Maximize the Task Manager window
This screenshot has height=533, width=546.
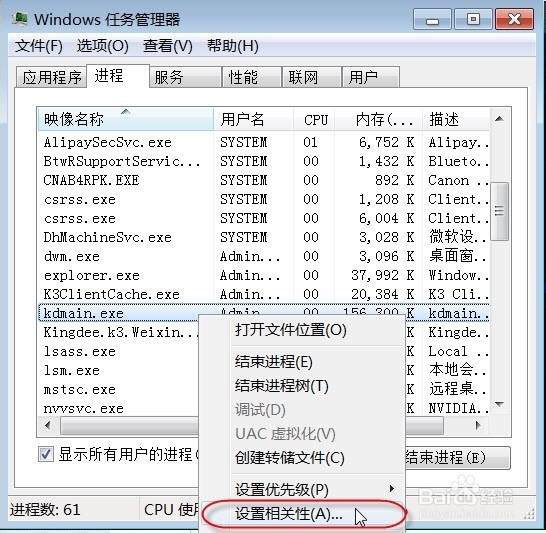coord(473,19)
